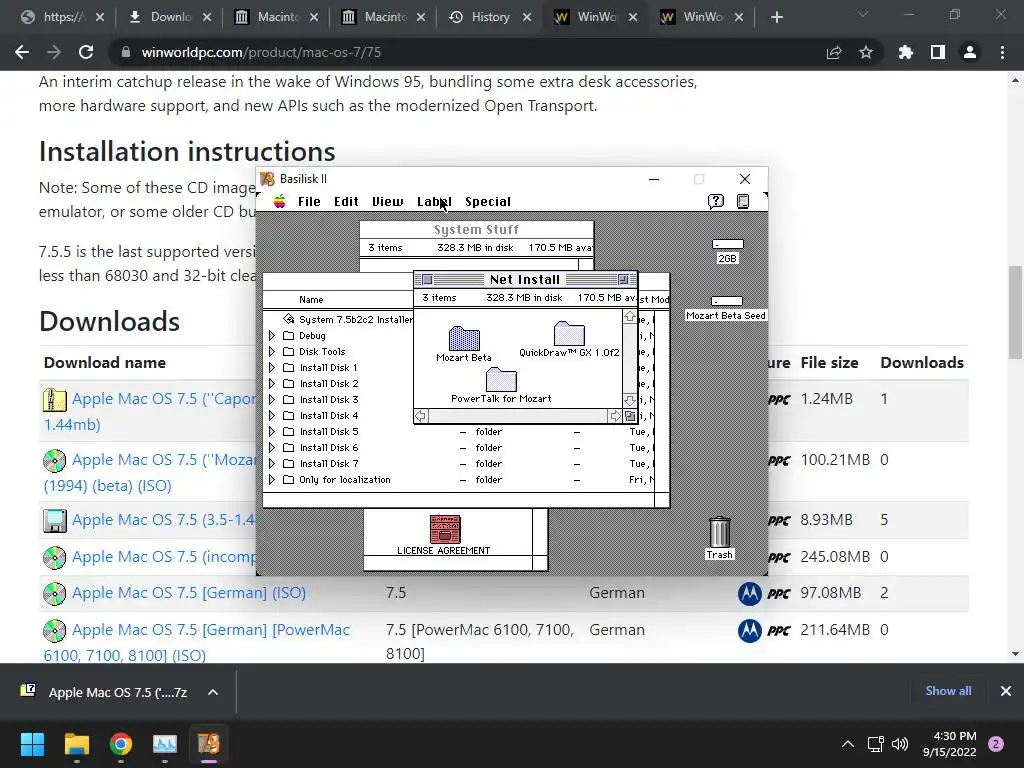The width and height of the screenshot is (1024, 768).
Task: Open the Chrome profile avatar
Action: point(970,52)
